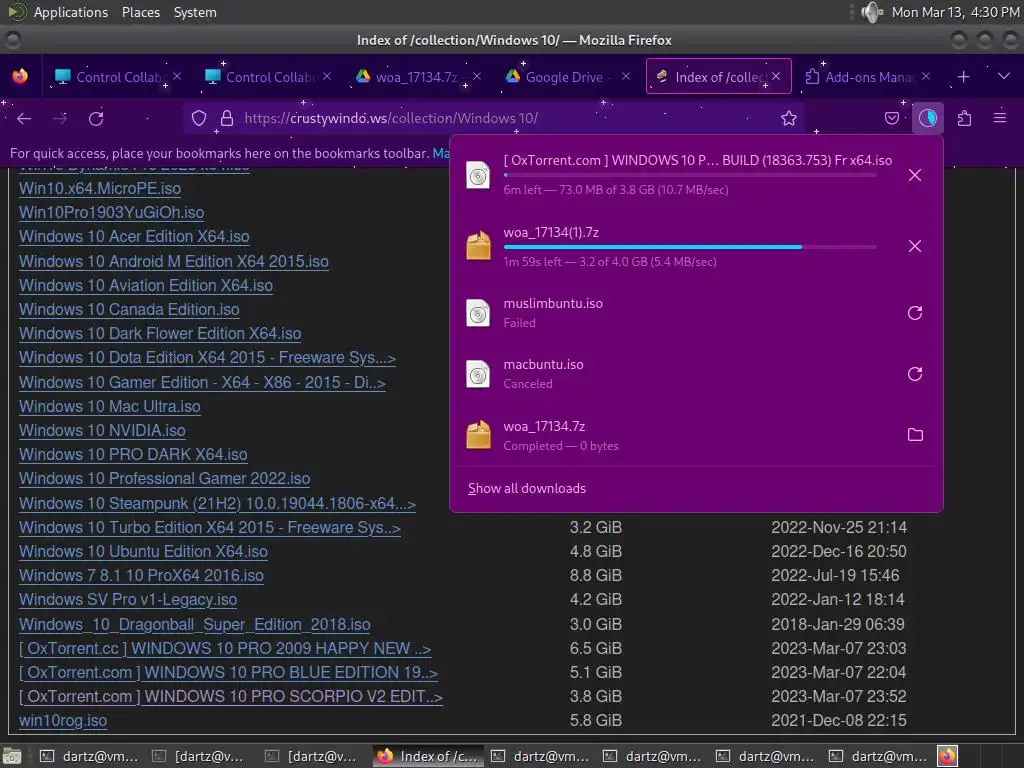Toggle the downloads panel toolbar button

tap(928, 118)
